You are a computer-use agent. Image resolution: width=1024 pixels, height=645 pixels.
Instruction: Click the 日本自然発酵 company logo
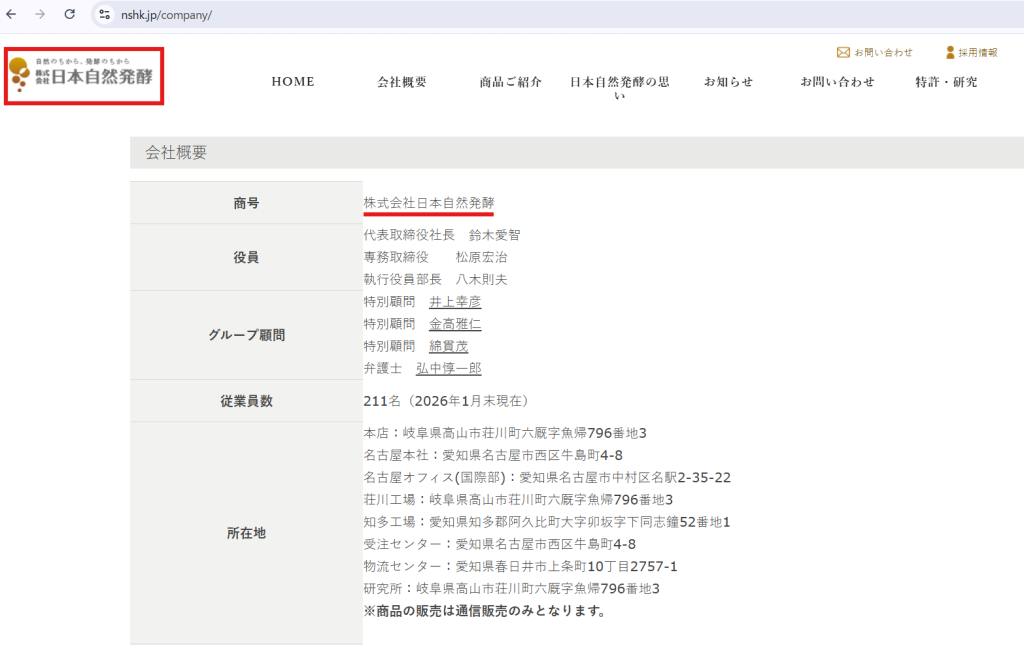coord(83,77)
